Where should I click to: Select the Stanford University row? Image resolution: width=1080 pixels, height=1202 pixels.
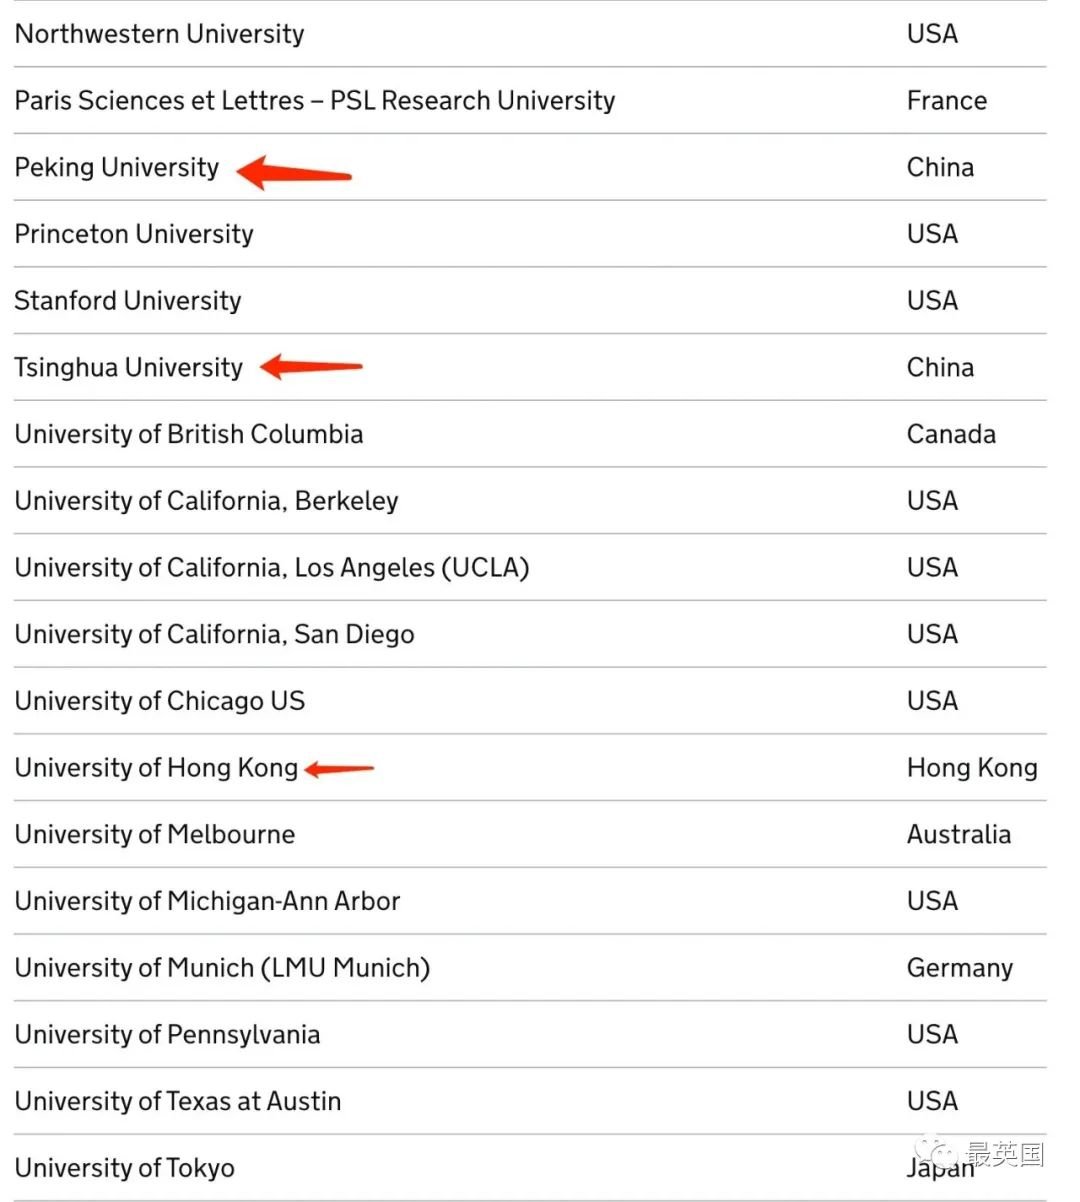[530, 301]
